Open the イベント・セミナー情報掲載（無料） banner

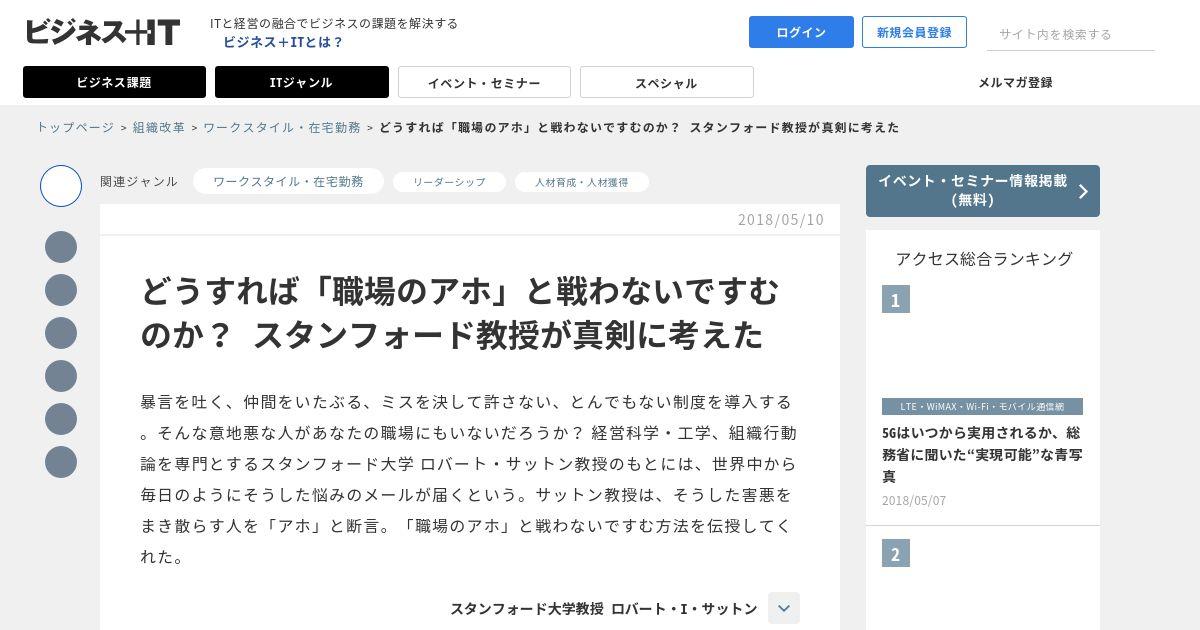coord(983,191)
